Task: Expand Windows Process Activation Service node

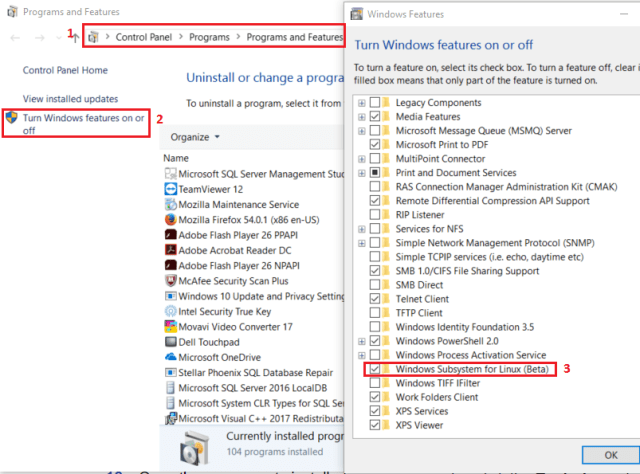Action: [x=362, y=355]
